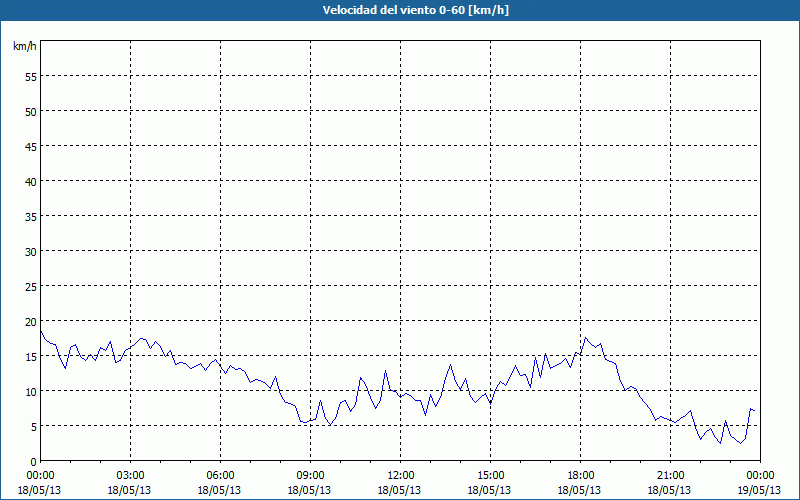Click the '00:00' time label dated 19/05/13

click(x=760, y=476)
